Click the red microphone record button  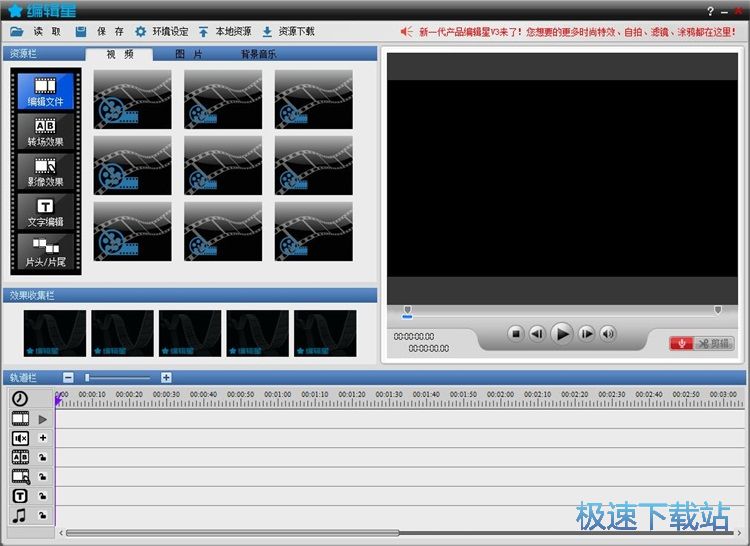coord(682,343)
